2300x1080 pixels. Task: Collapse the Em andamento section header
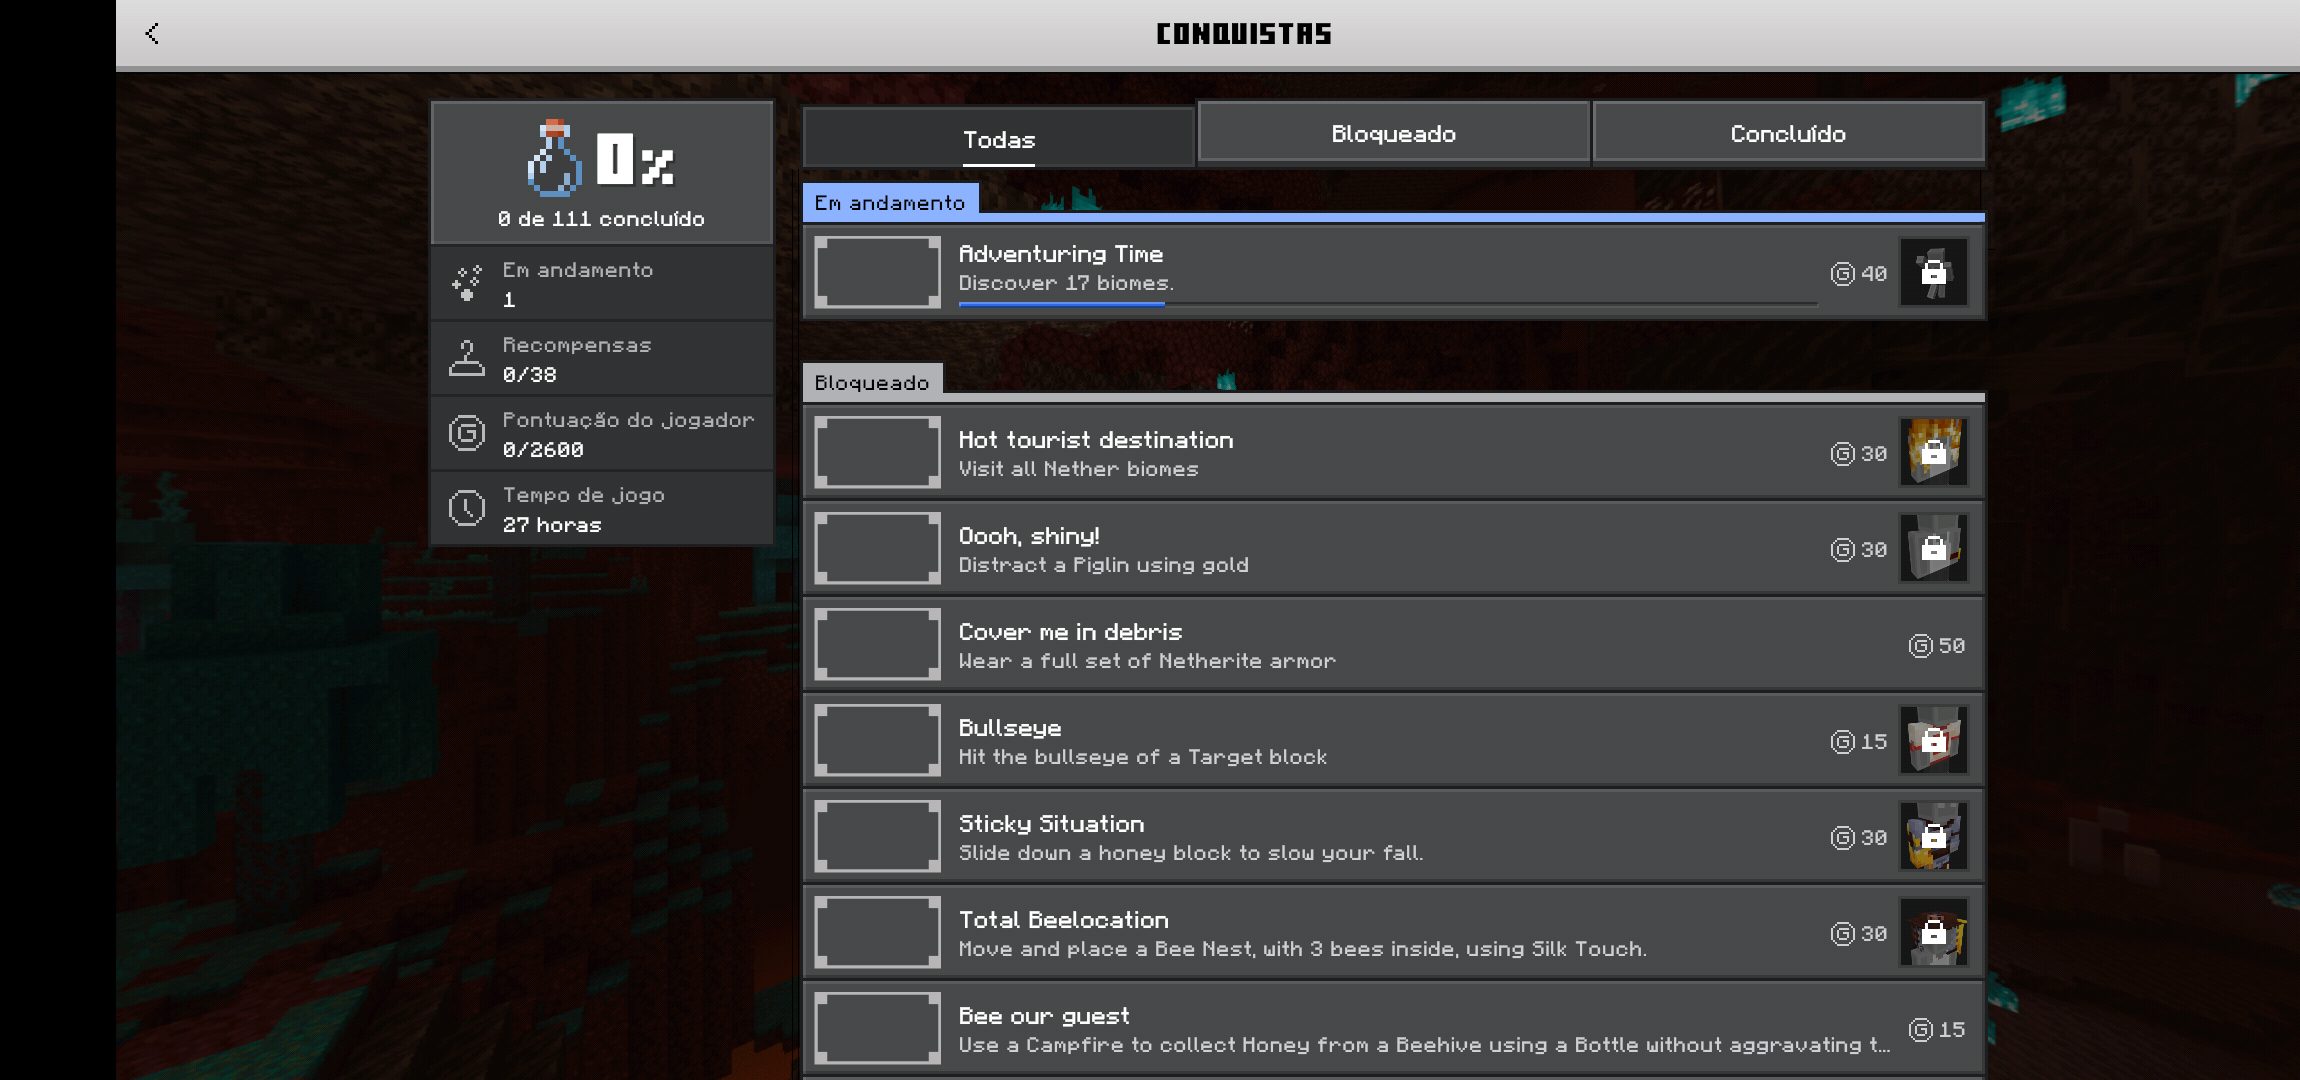click(890, 202)
